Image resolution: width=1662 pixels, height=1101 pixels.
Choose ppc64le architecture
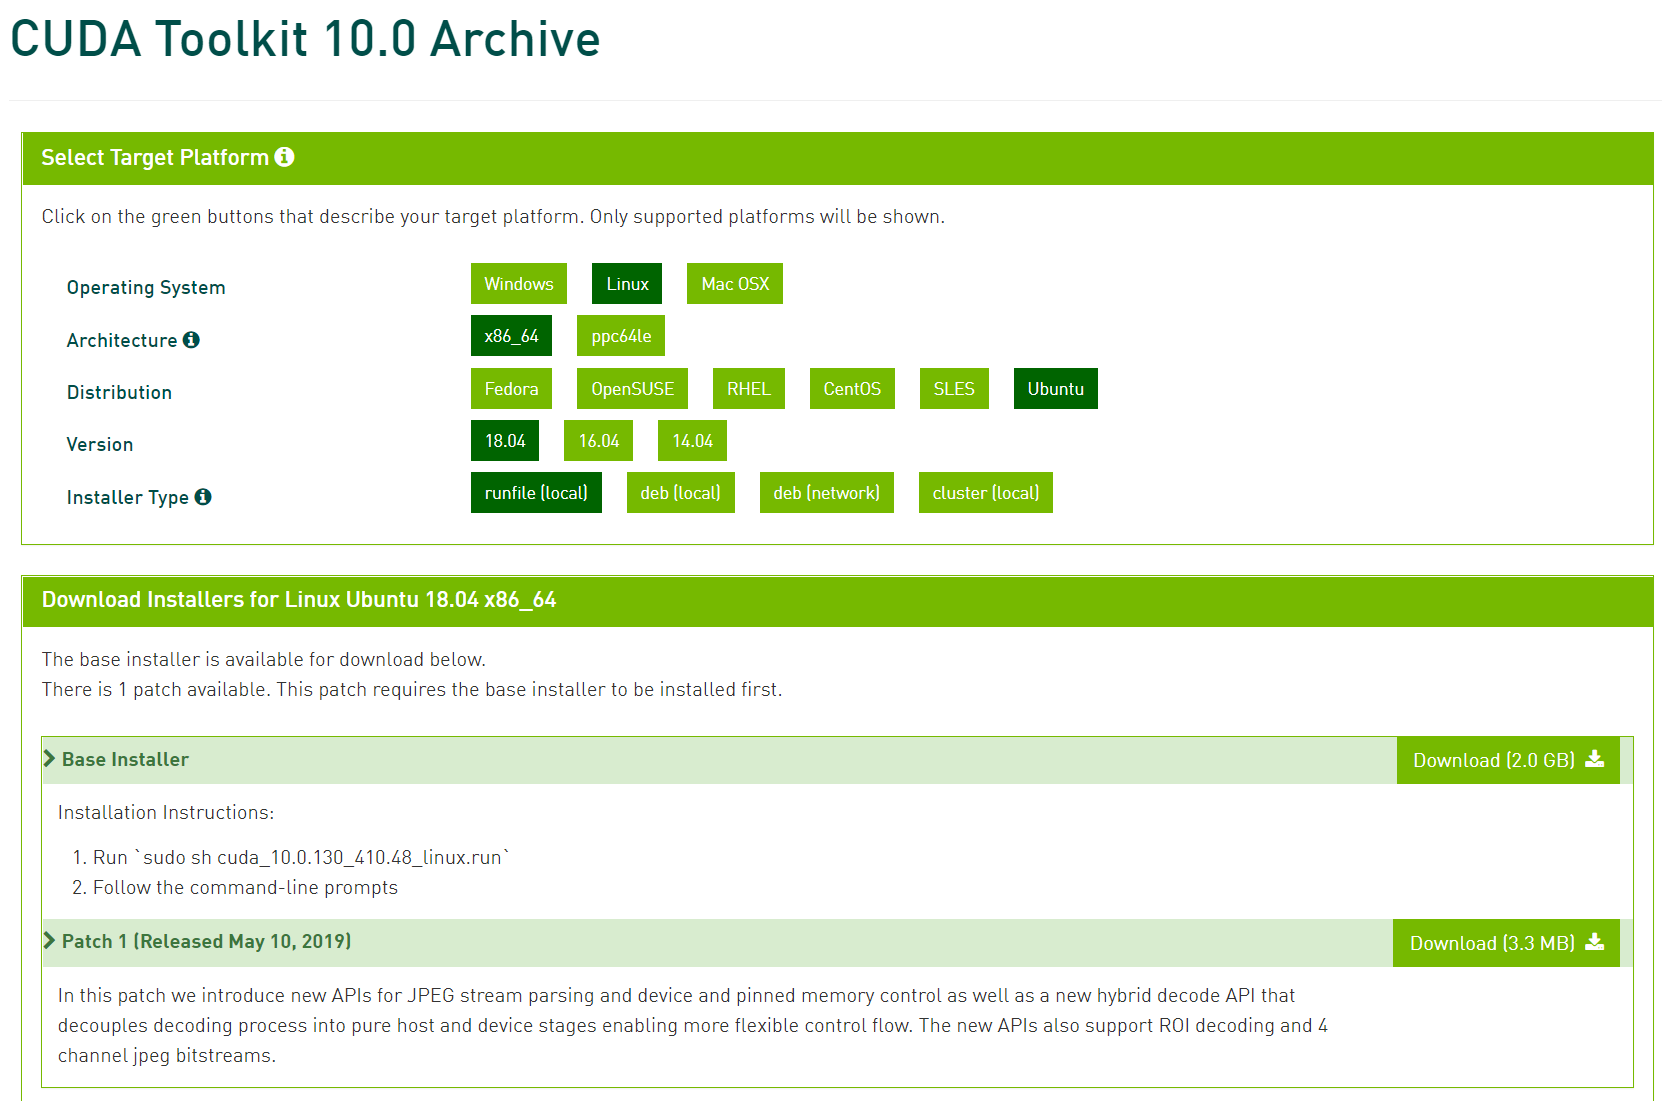621,336
